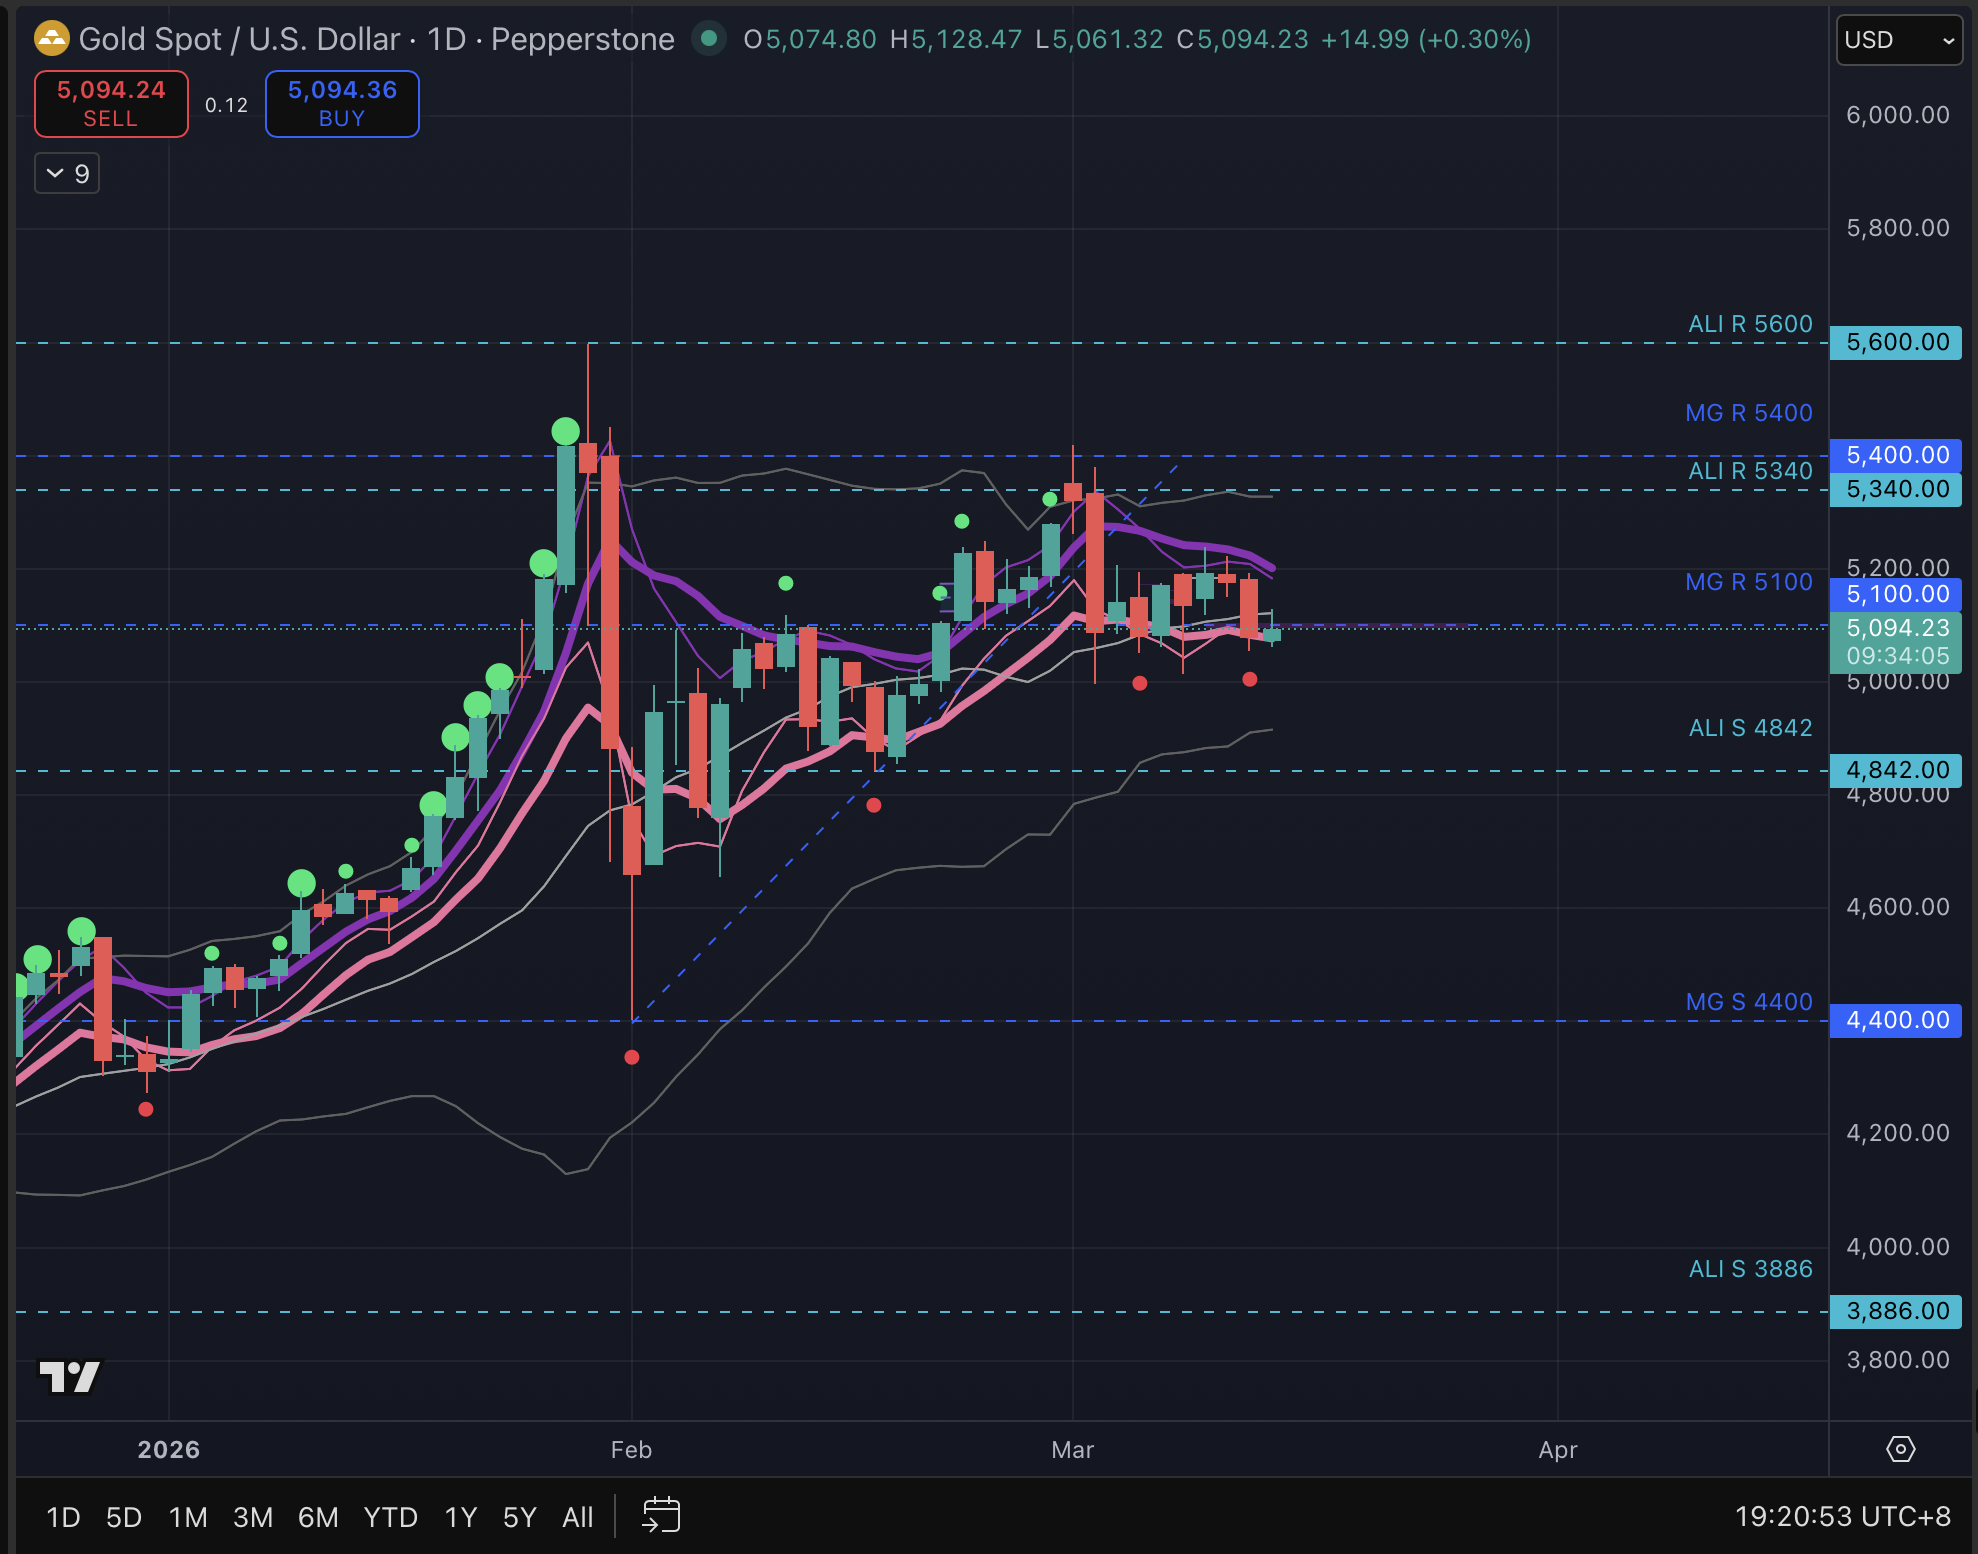Open the USD currency dropdown
Viewport: 1978px width, 1554px height.
[x=1898, y=40]
